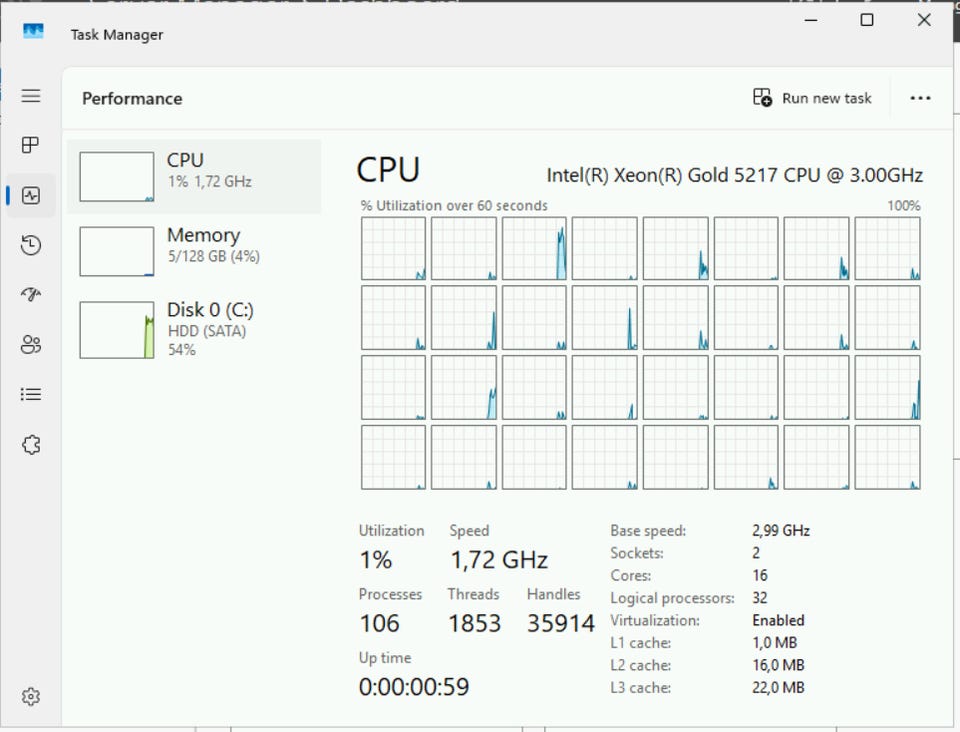The height and width of the screenshot is (732, 960).
Task: Click the CPU mini usage graph thumbnail
Action: 116,177
